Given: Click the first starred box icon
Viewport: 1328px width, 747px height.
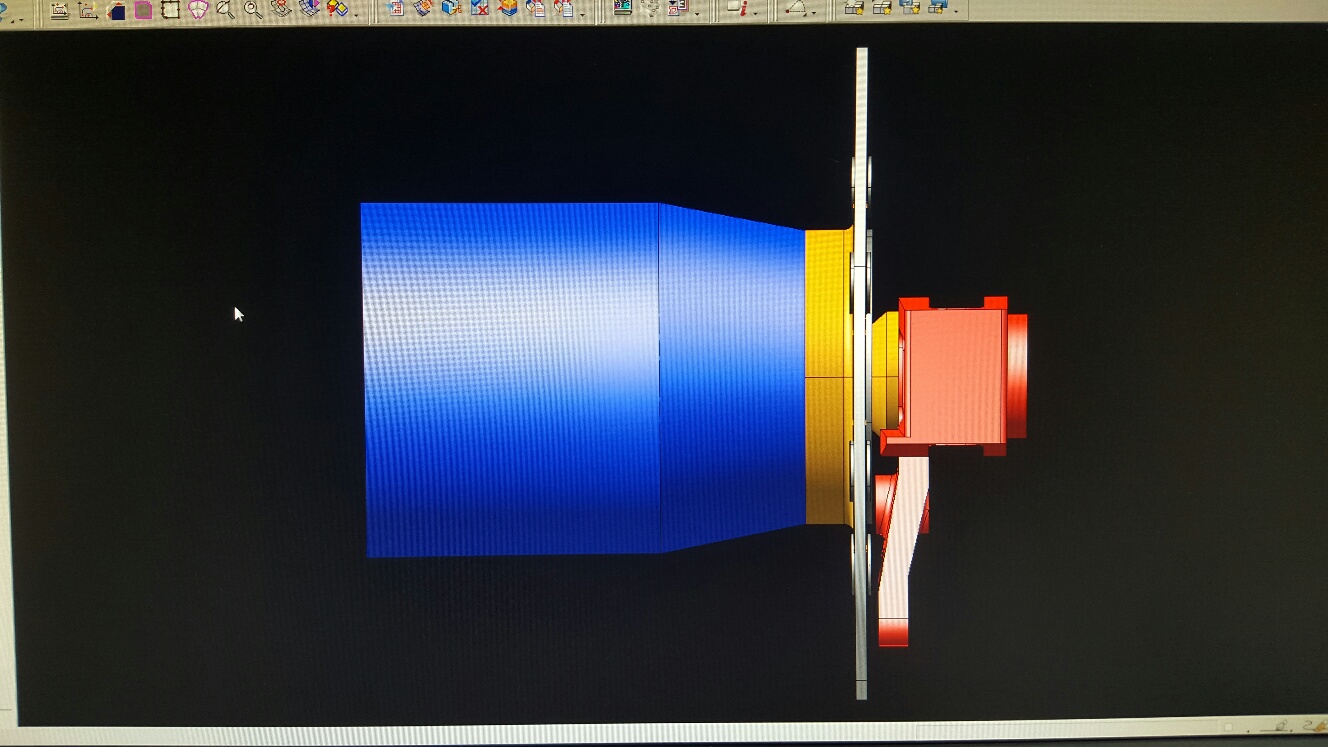Looking at the screenshot, I should pyautogui.click(x=854, y=8).
